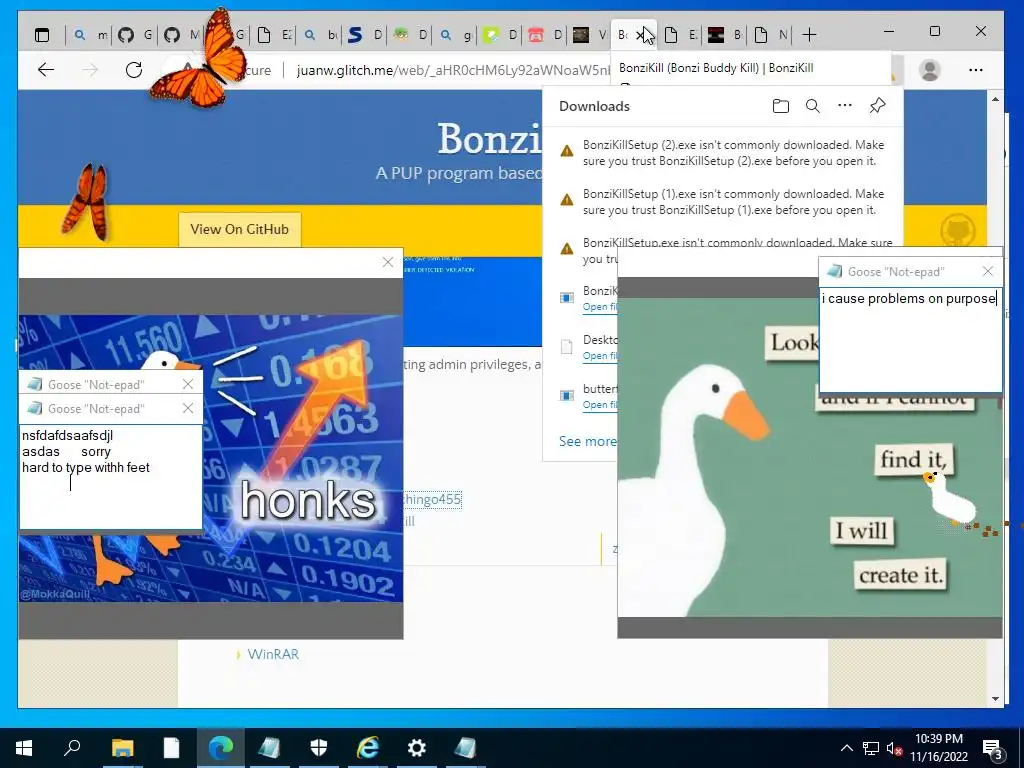Switch to tab with blue S icon
Screen dimensions: 1024x768
pos(366,35)
